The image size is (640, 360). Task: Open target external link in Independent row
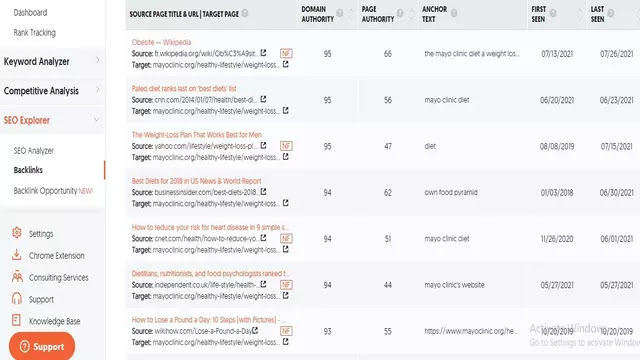285,296
